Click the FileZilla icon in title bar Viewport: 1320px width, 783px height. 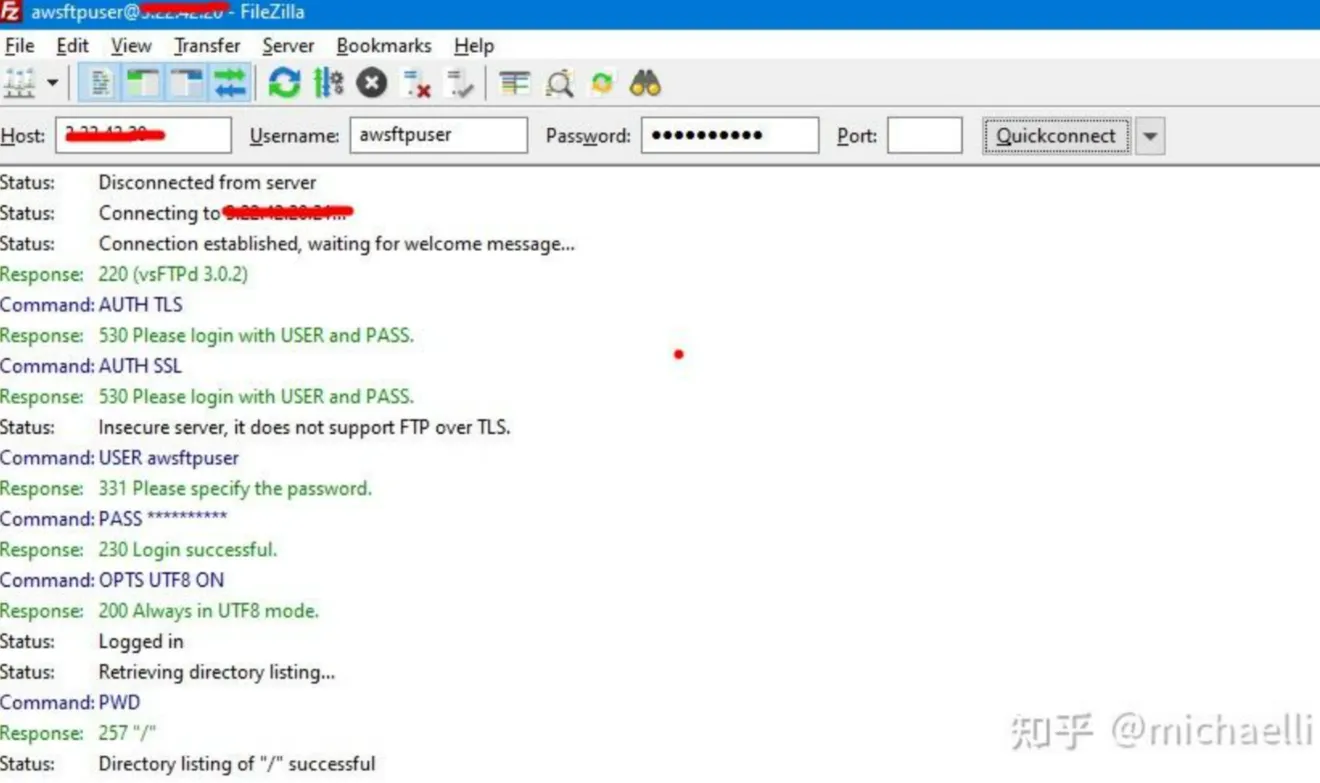[12, 13]
